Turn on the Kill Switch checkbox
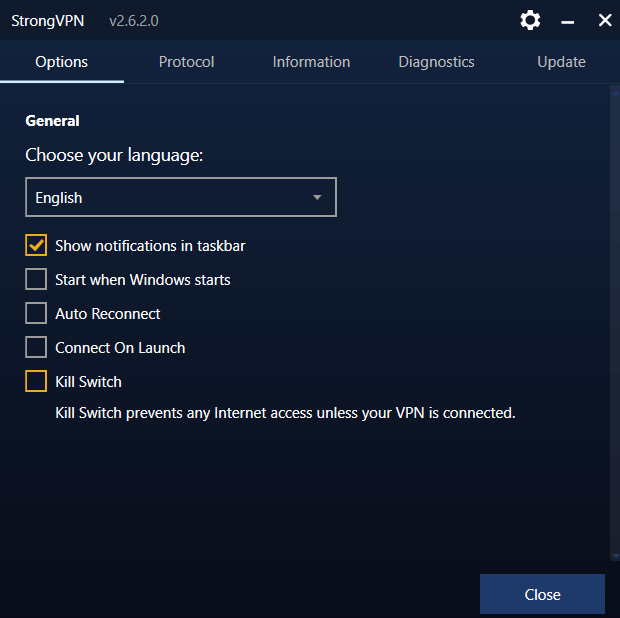 36,381
